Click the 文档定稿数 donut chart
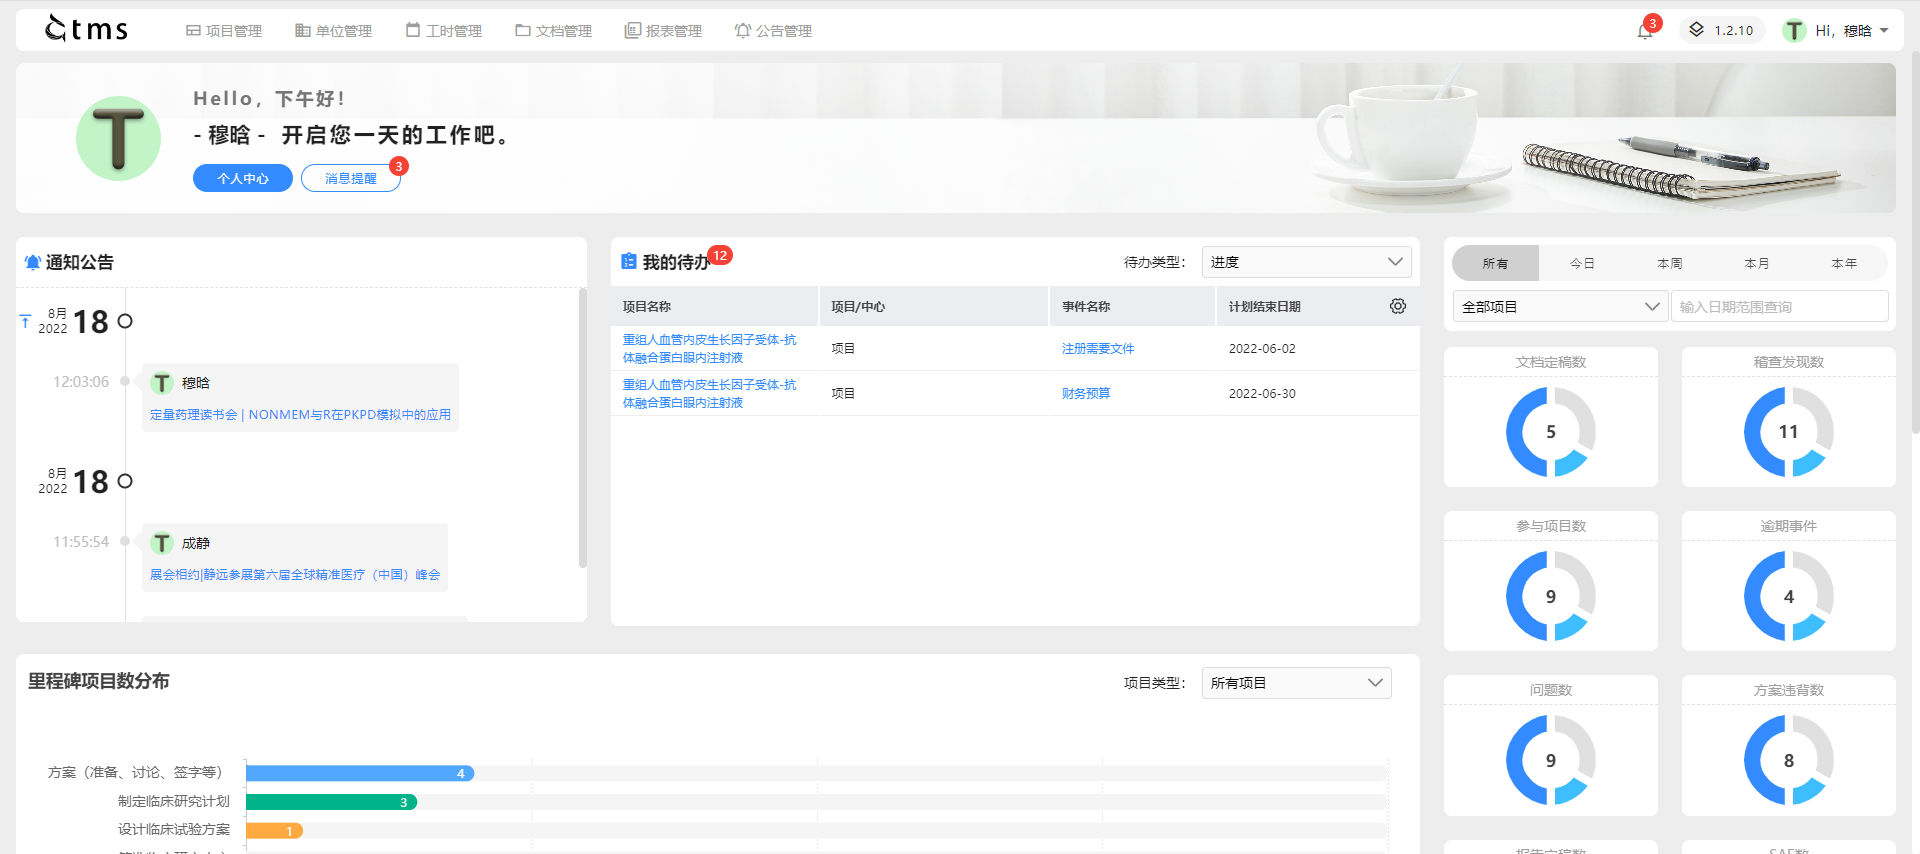Viewport: 1920px width, 854px height. [1550, 432]
